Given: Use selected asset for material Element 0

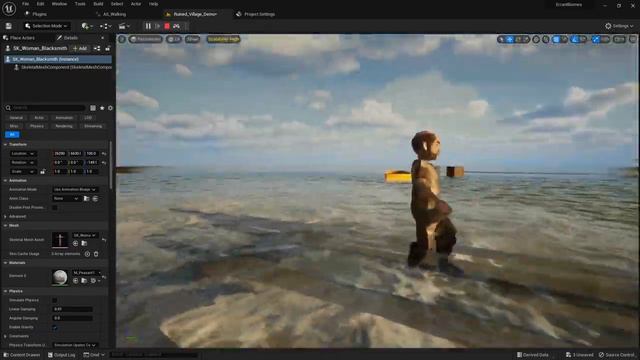Looking at the screenshot, I should pos(76,281).
